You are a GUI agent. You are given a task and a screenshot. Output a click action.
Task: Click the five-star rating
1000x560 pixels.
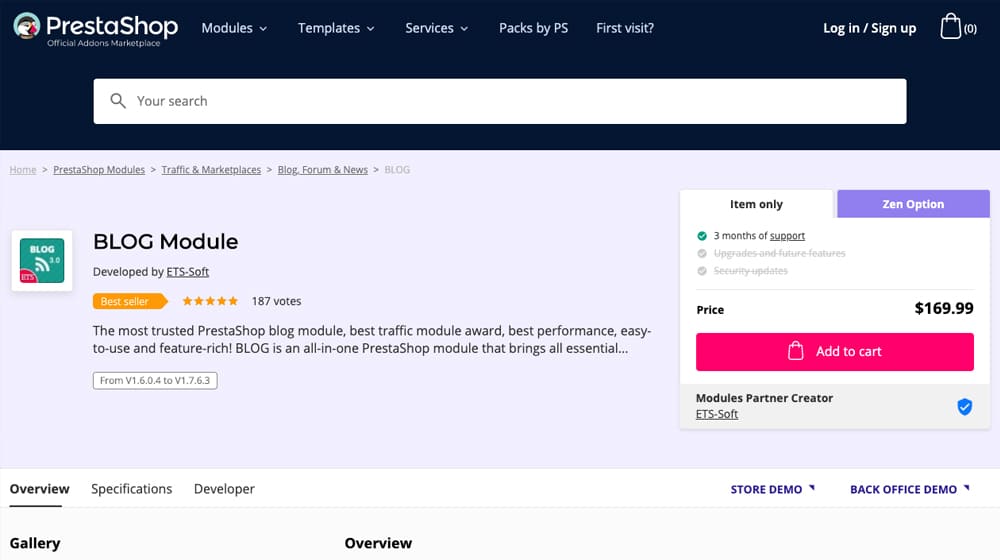[210, 301]
